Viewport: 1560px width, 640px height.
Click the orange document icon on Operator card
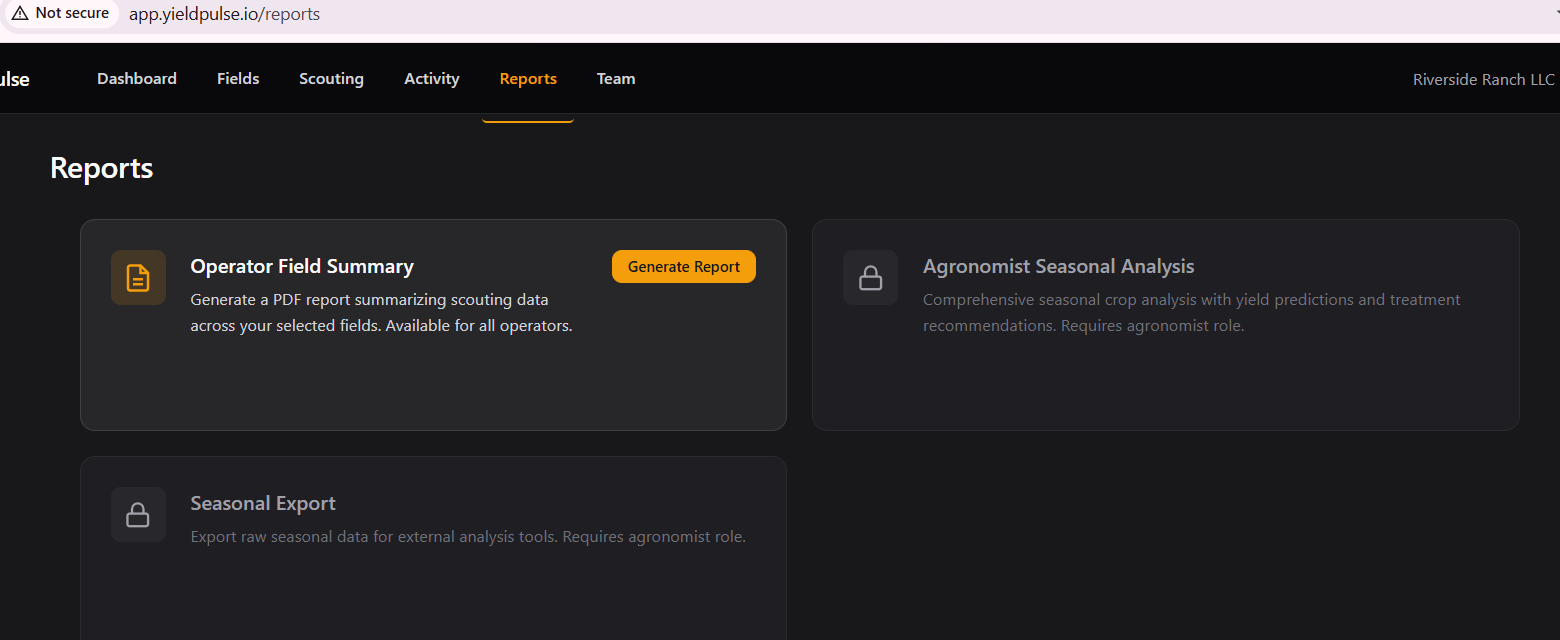click(x=138, y=278)
